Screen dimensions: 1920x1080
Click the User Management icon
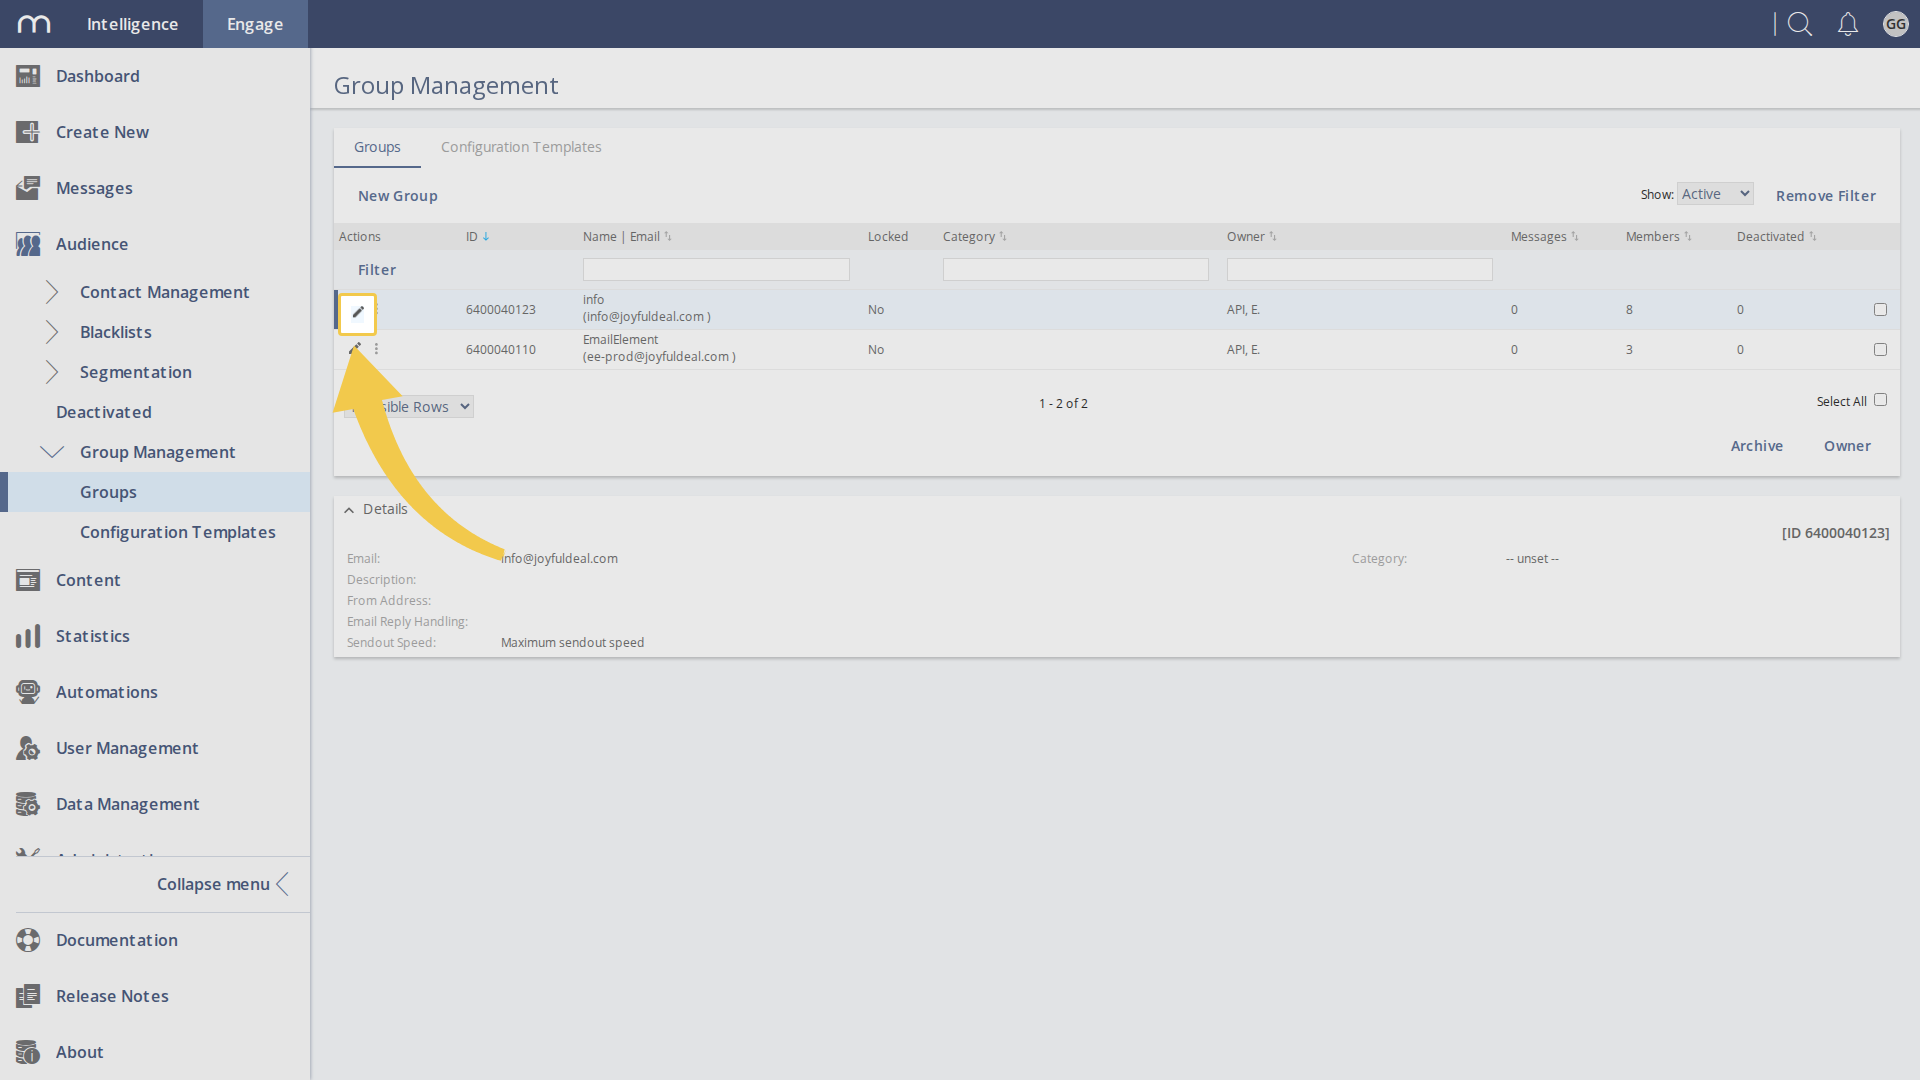[x=28, y=748]
